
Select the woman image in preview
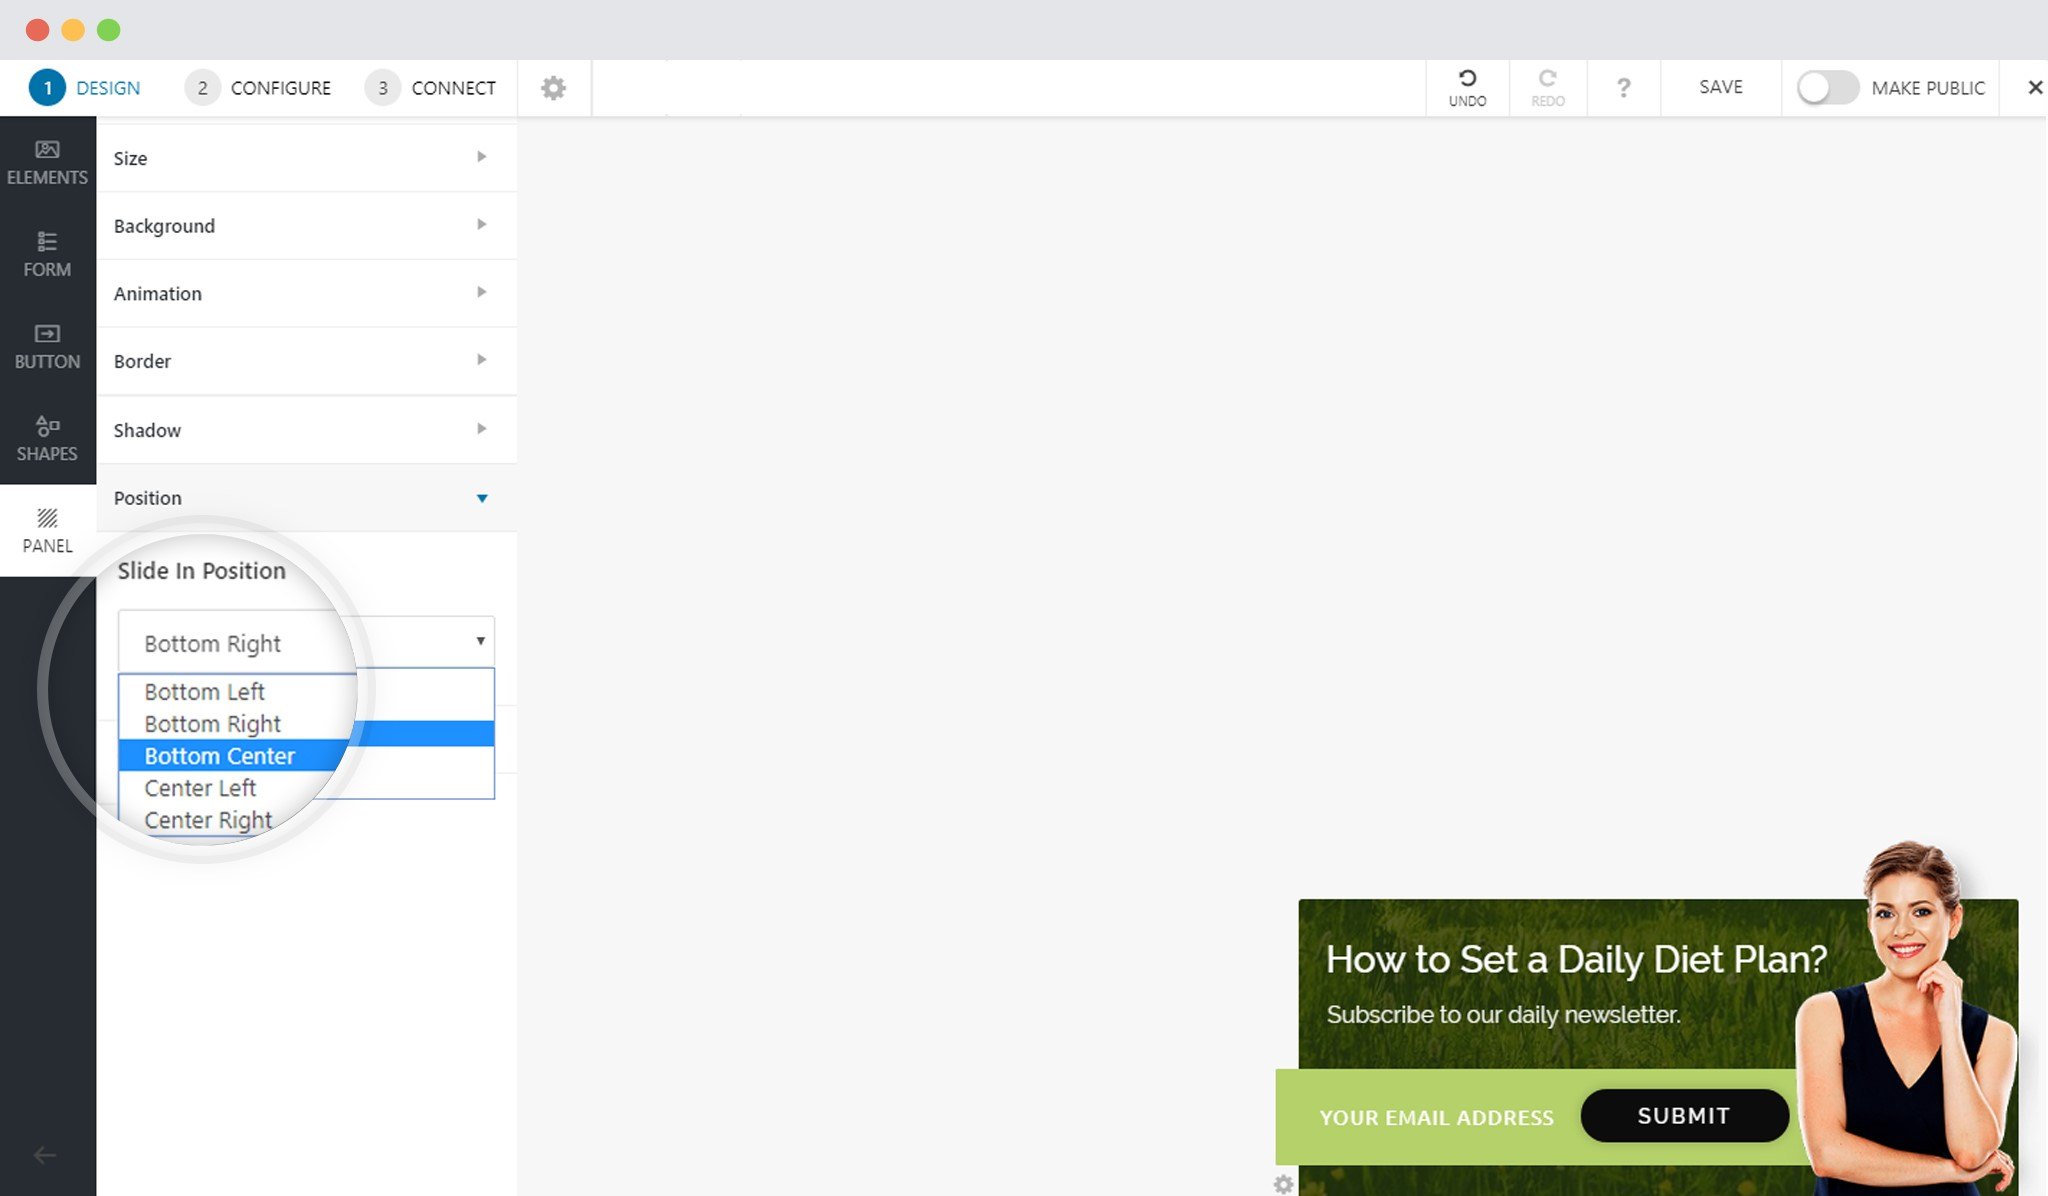[x=1905, y=1020]
